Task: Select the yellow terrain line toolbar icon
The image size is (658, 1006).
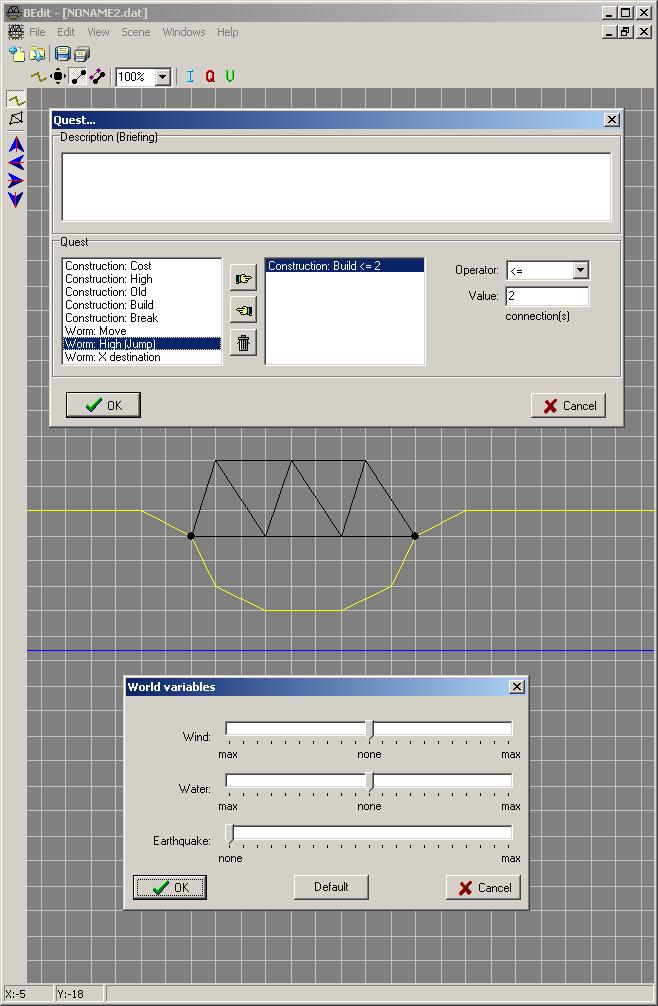Action: pos(39,77)
